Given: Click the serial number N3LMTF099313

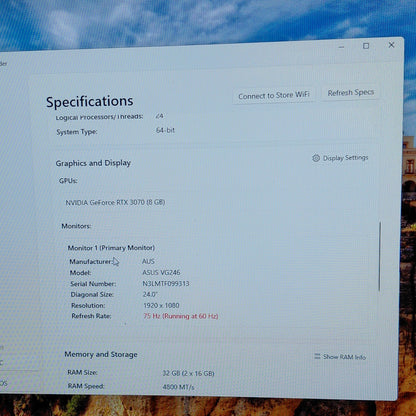Looking at the screenshot, I should coord(166,284).
